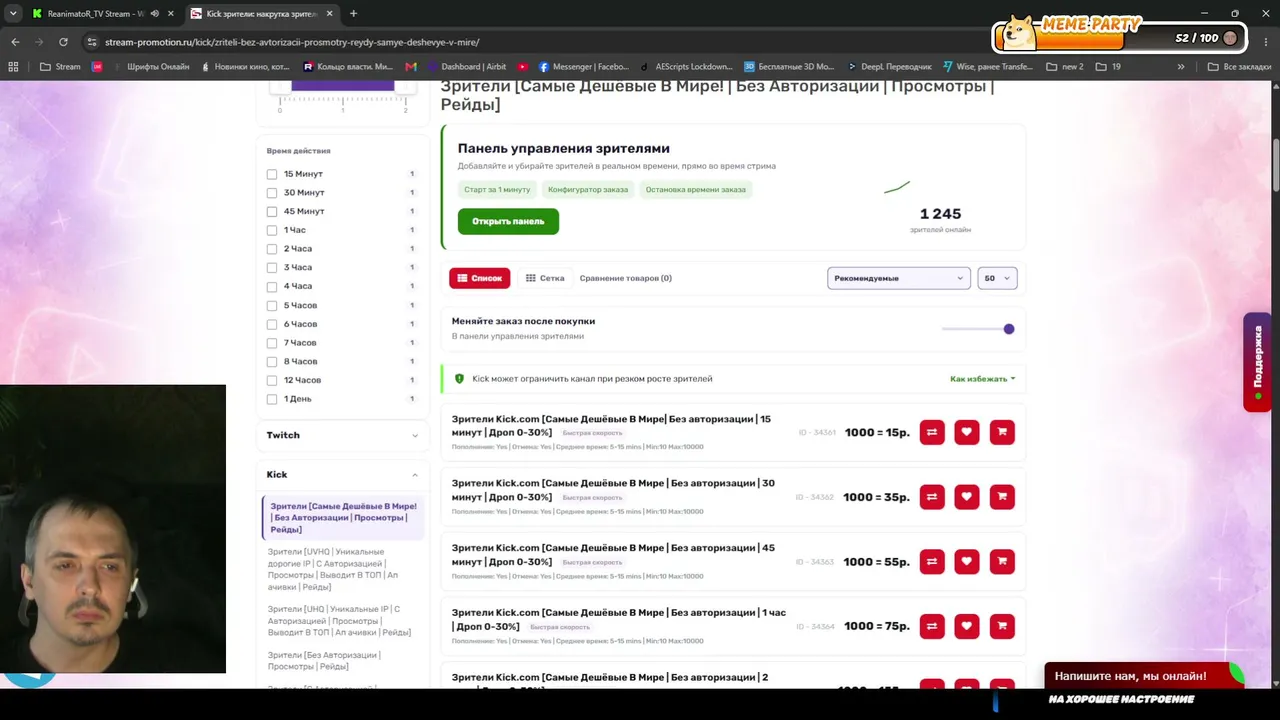This screenshot has height=720, width=1280.
Task: Switch to Сетка grid view
Action: (x=545, y=278)
